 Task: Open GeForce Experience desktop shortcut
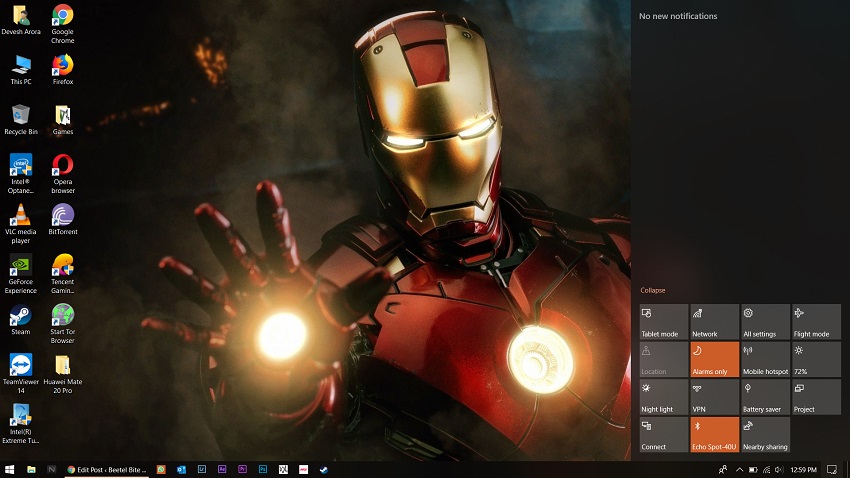(x=20, y=265)
